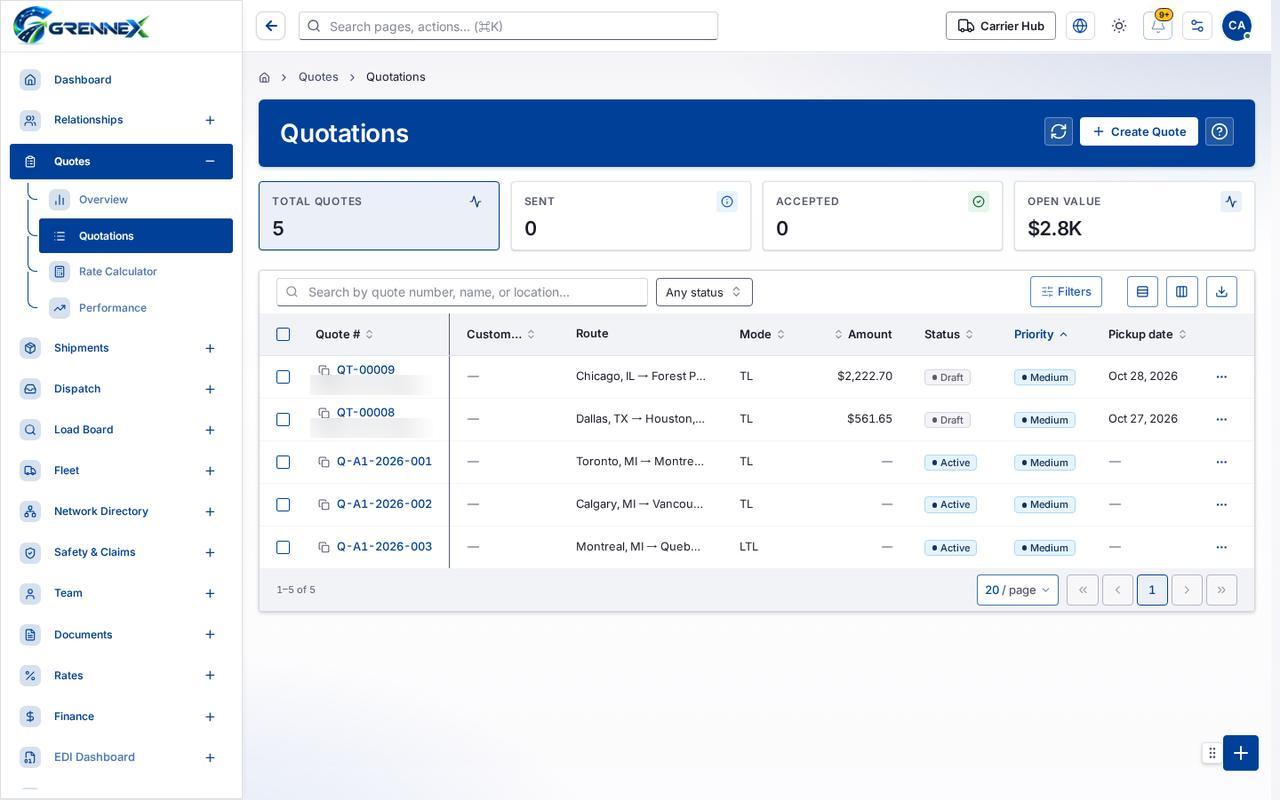1280x800 pixels.
Task: Focus the quote number search field
Action: click(x=462, y=292)
